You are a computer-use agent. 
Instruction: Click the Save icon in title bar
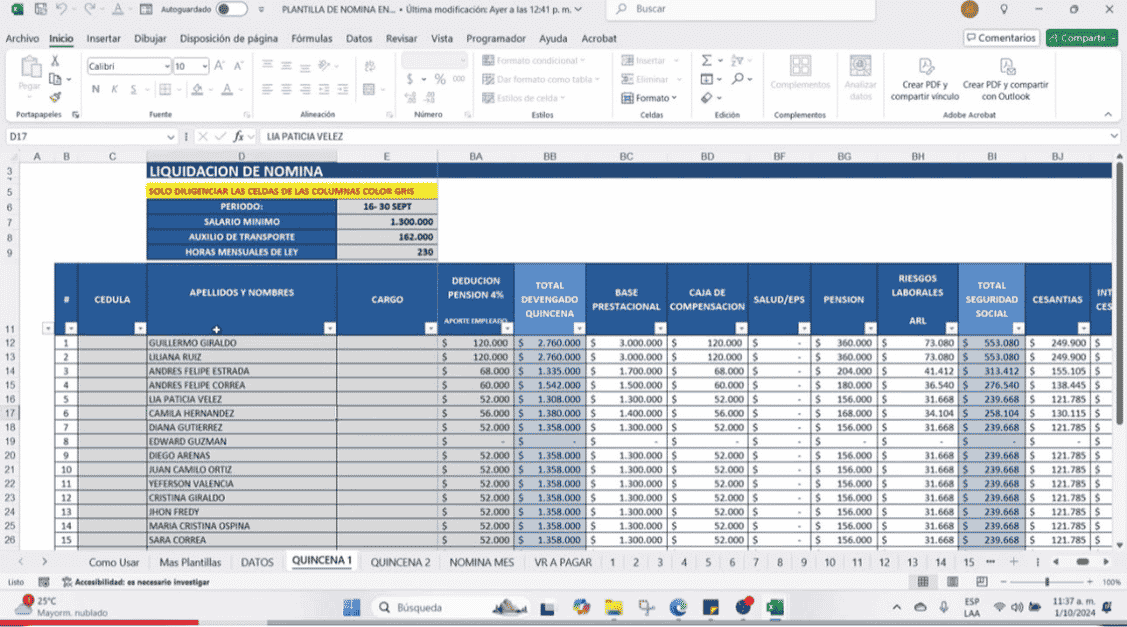[x=40, y=9]
